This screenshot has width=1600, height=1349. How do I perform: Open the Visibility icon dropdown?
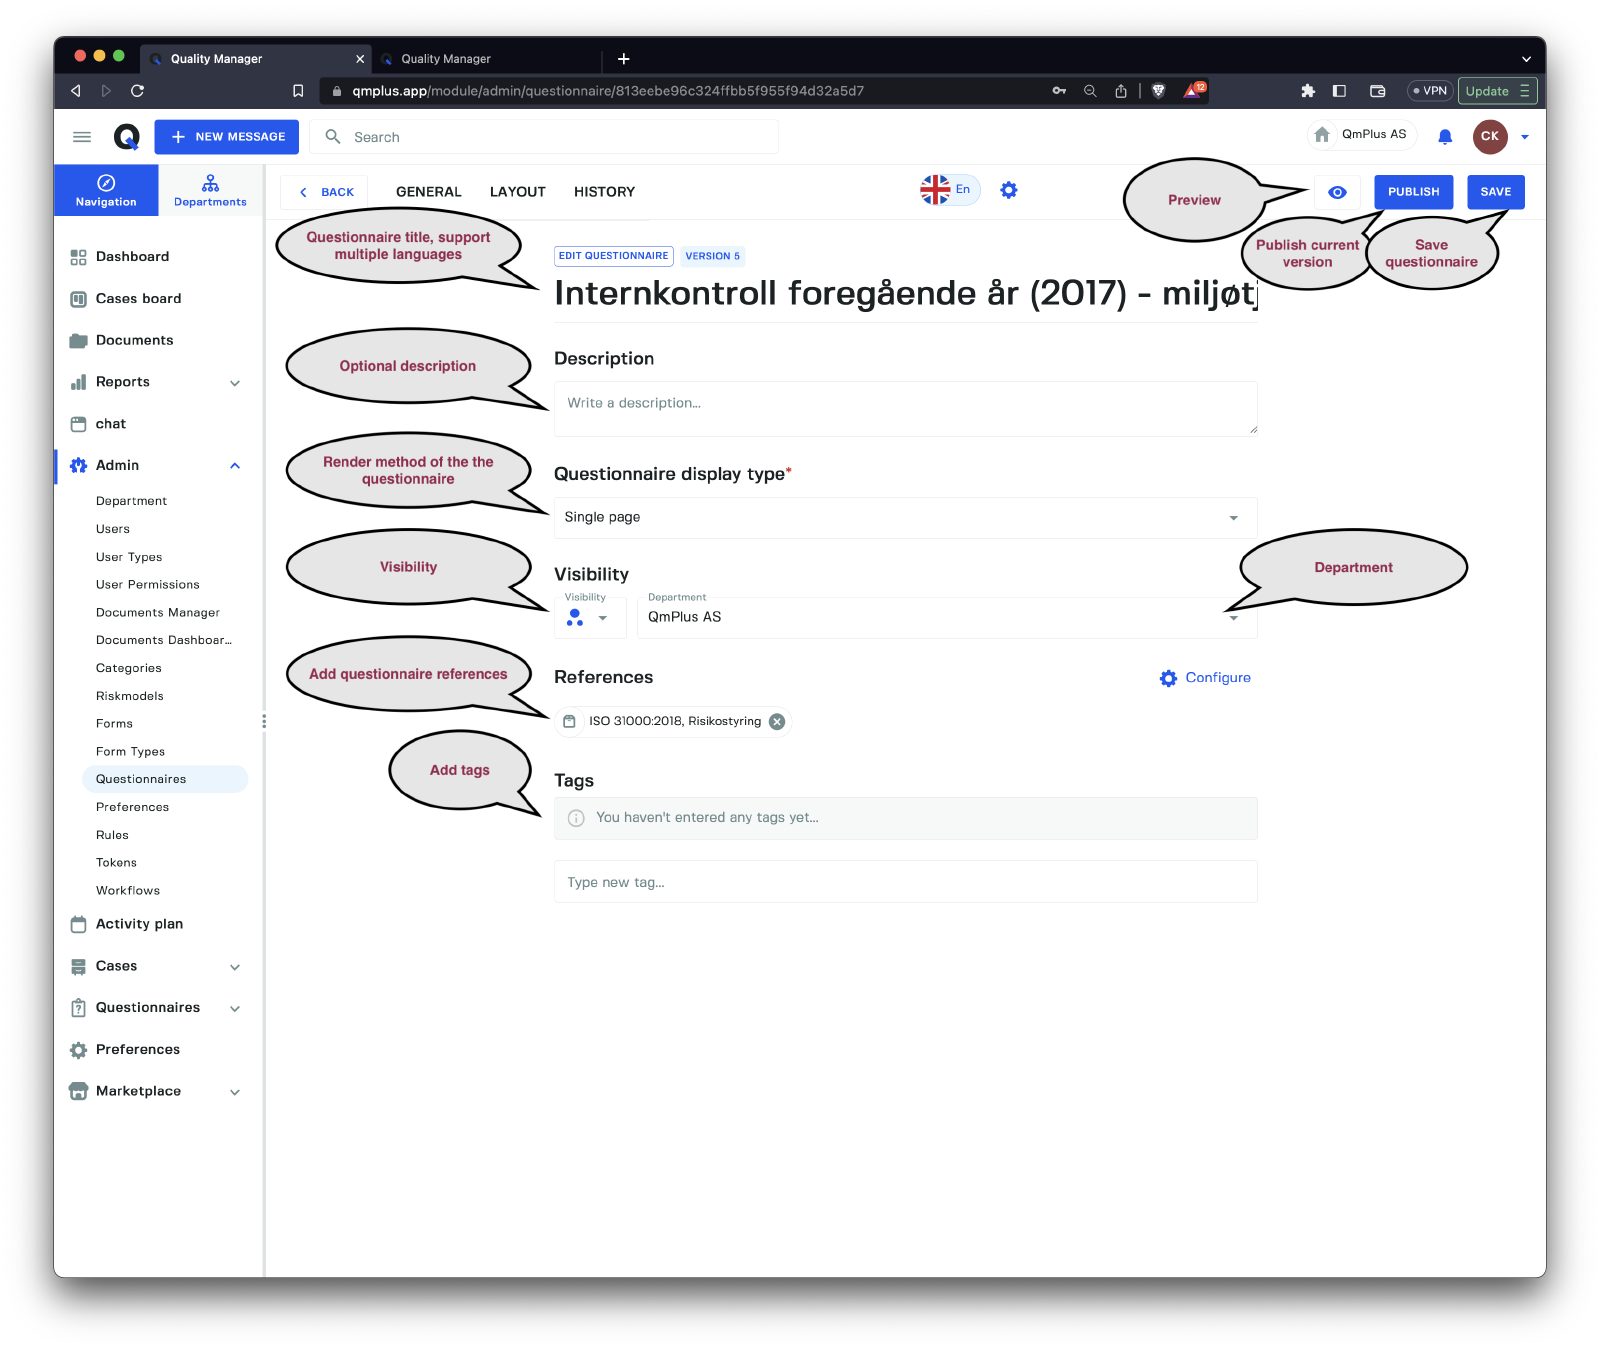point(589,618)
